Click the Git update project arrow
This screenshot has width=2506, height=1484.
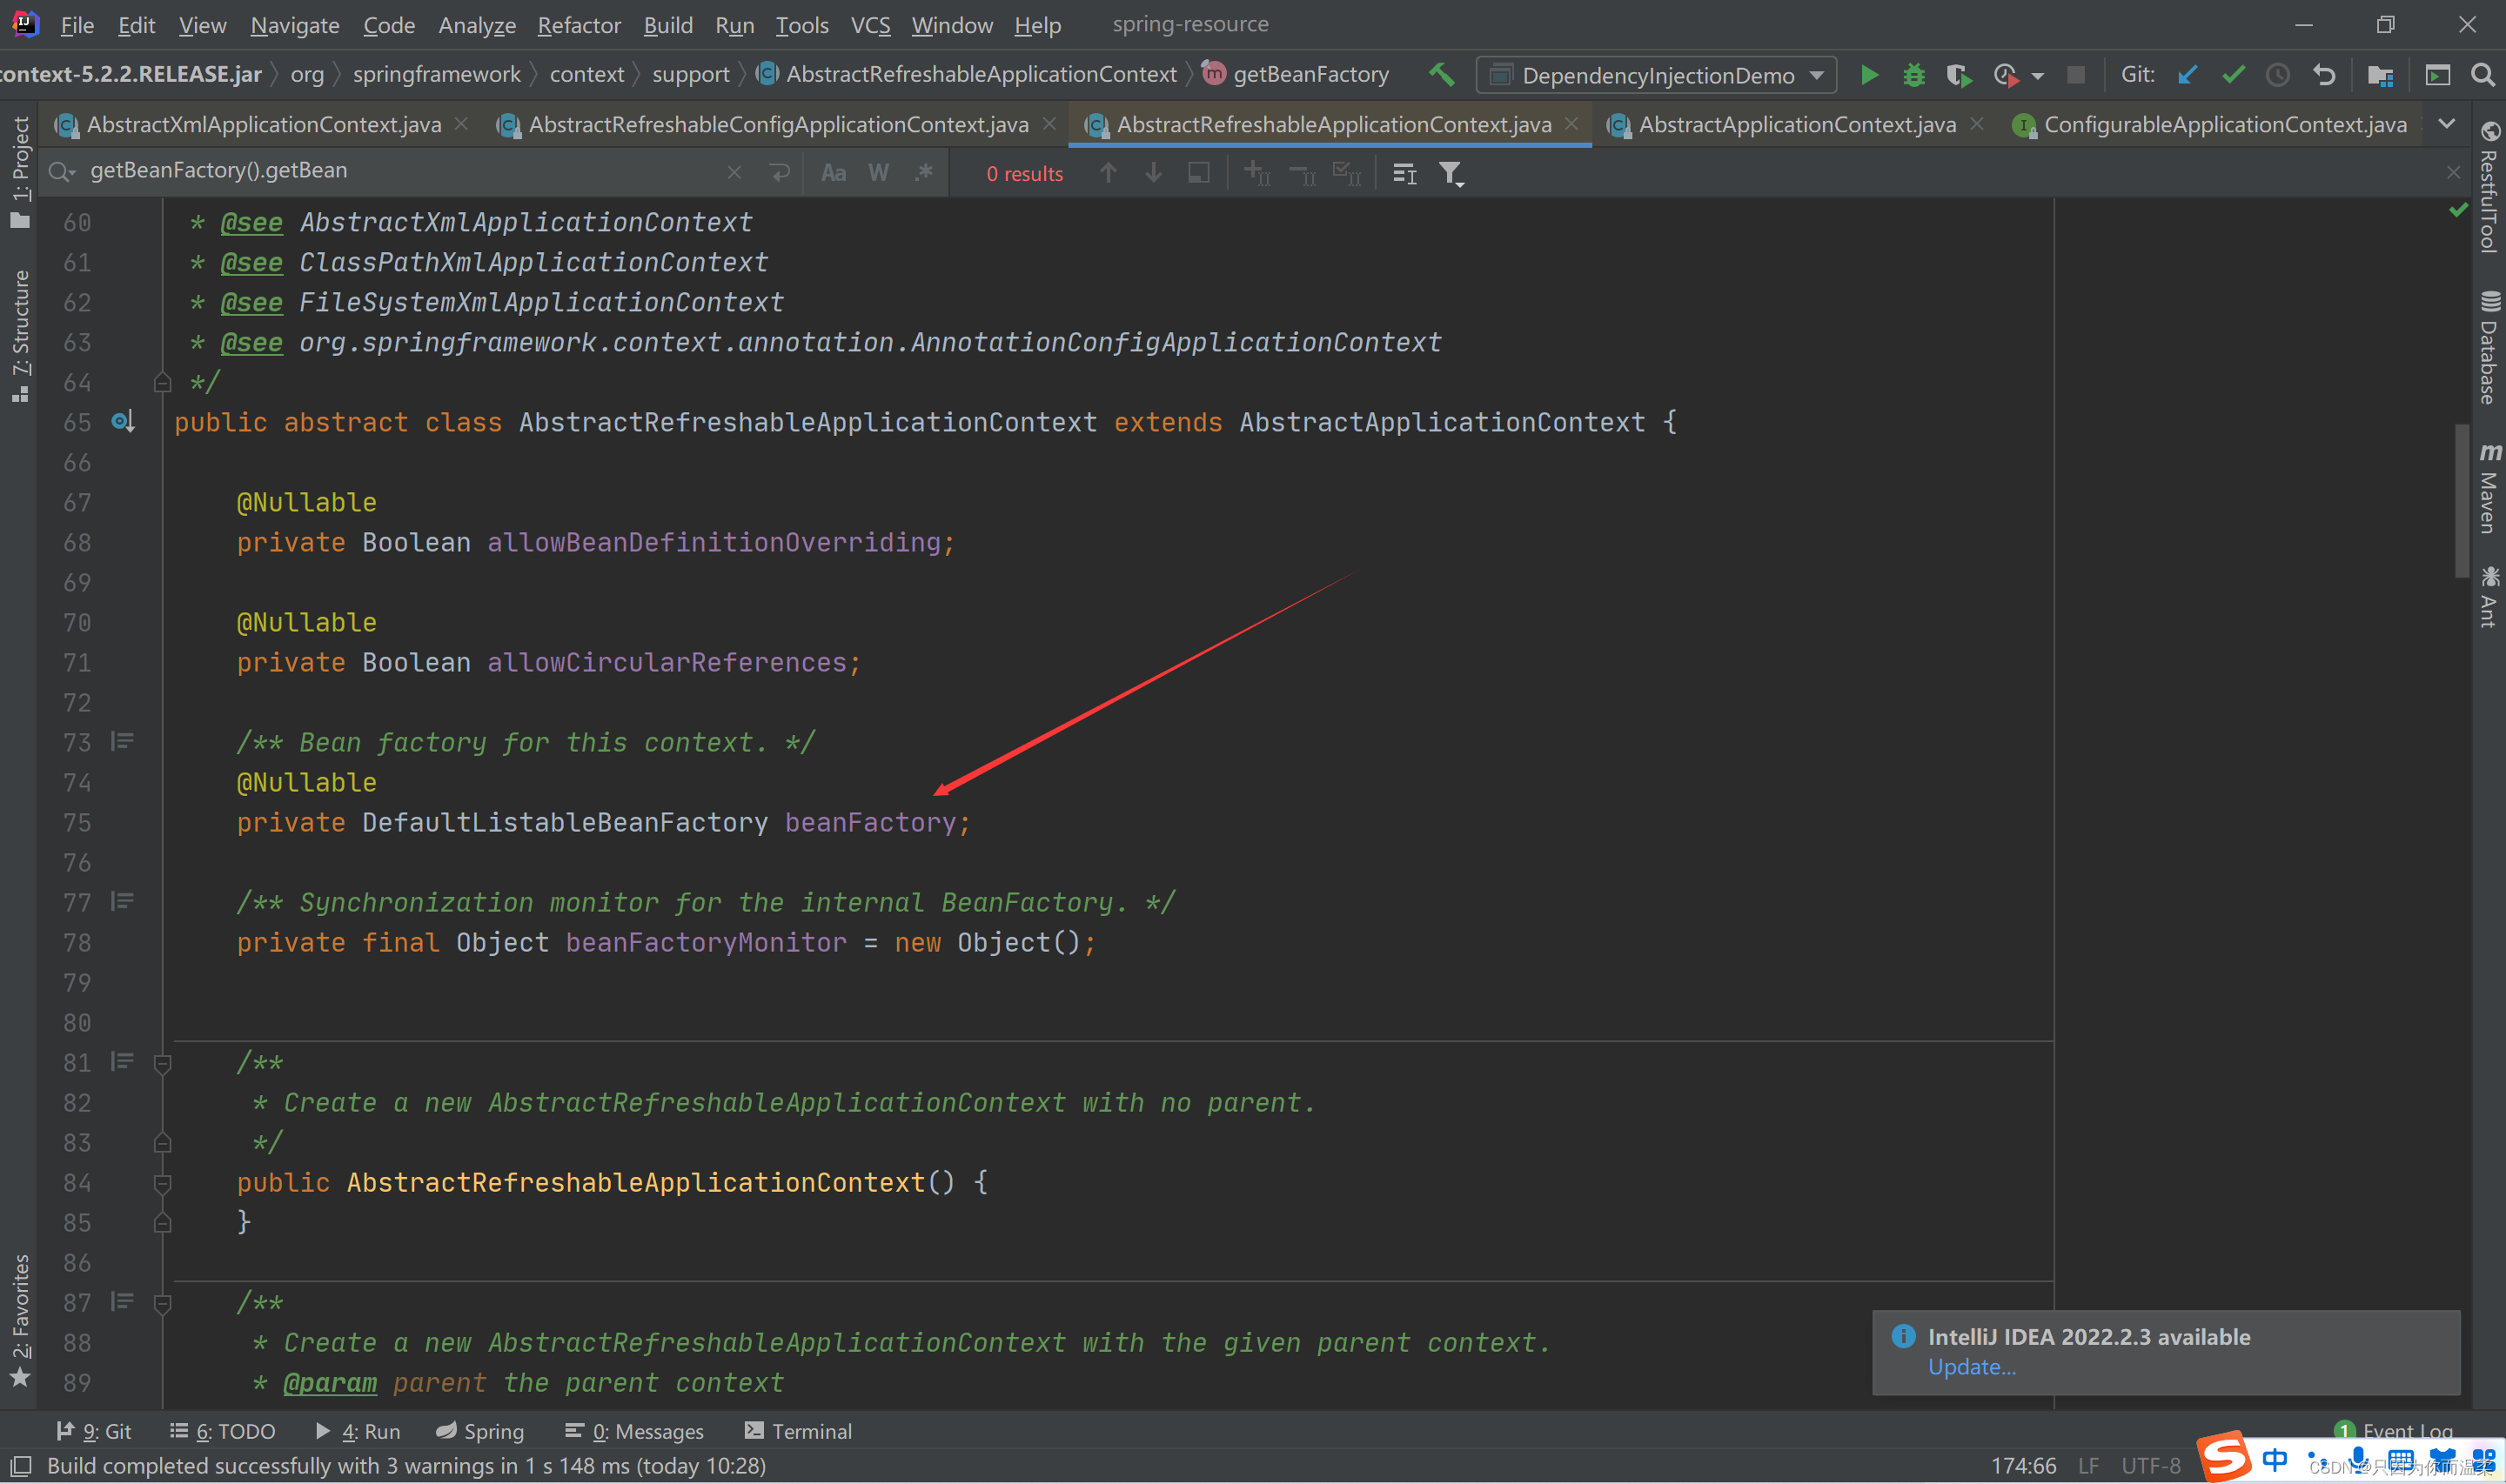pos(2187,75)
